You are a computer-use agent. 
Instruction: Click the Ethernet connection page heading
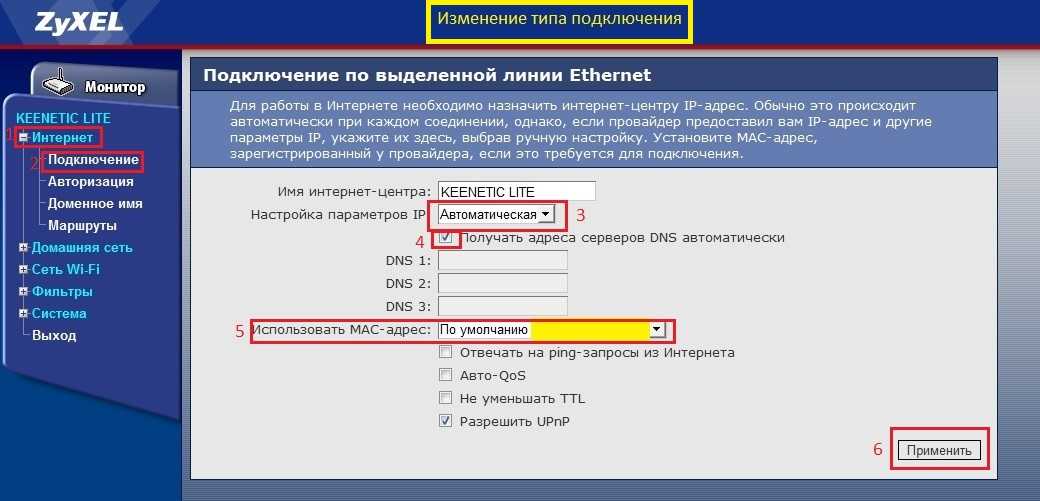[427, 75]
